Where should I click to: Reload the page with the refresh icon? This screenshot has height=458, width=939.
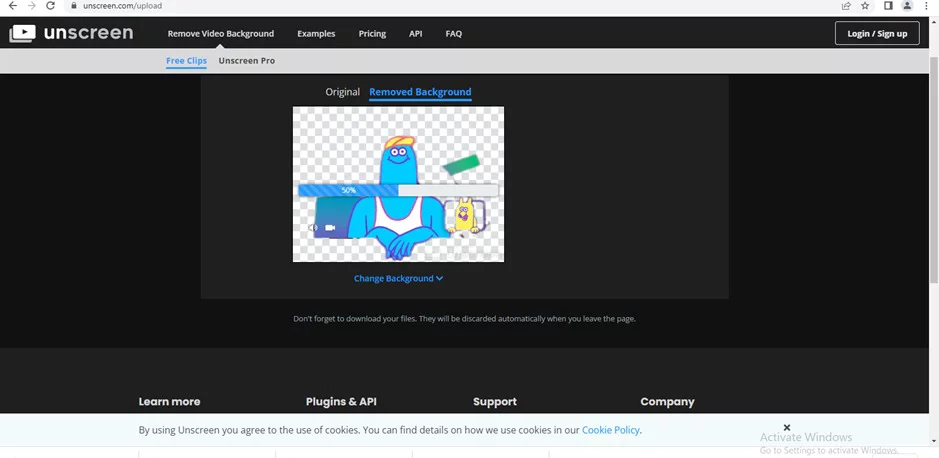pos(51,6)
